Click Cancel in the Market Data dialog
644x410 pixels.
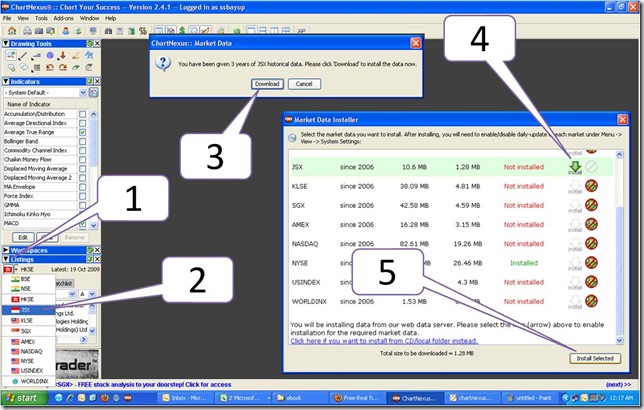pyautogui.click(x=304, y=84)
